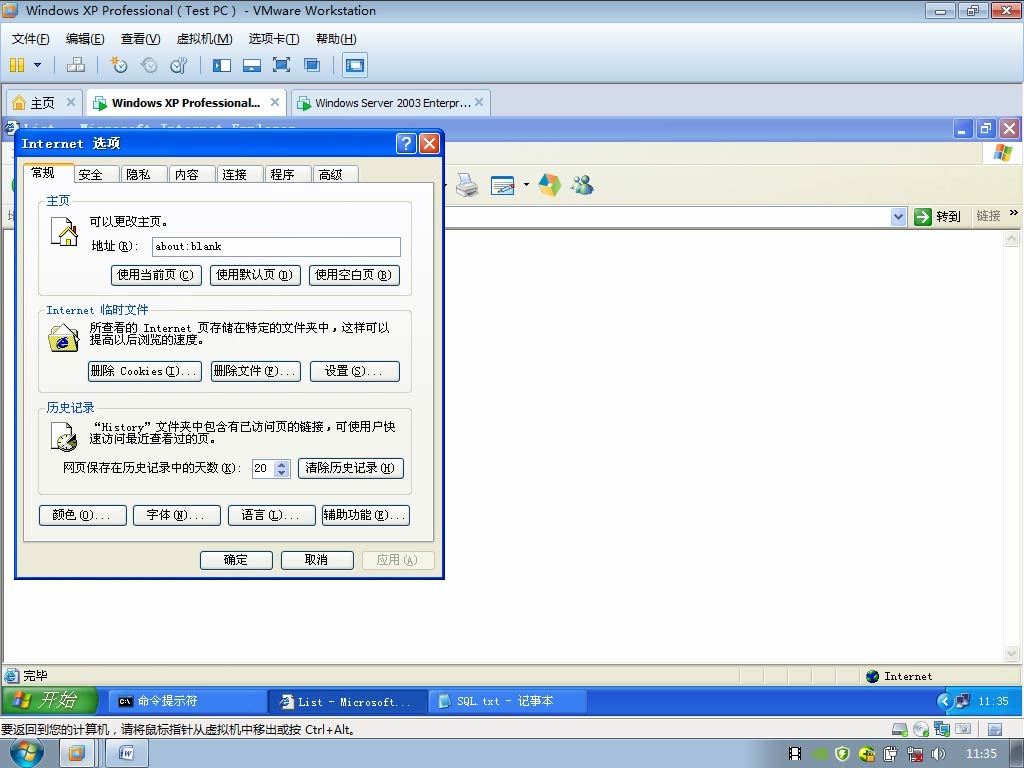Increase history days with the up spinner arrow
Viewport: 1024px width, 768px height.
(x=282, y=464)
